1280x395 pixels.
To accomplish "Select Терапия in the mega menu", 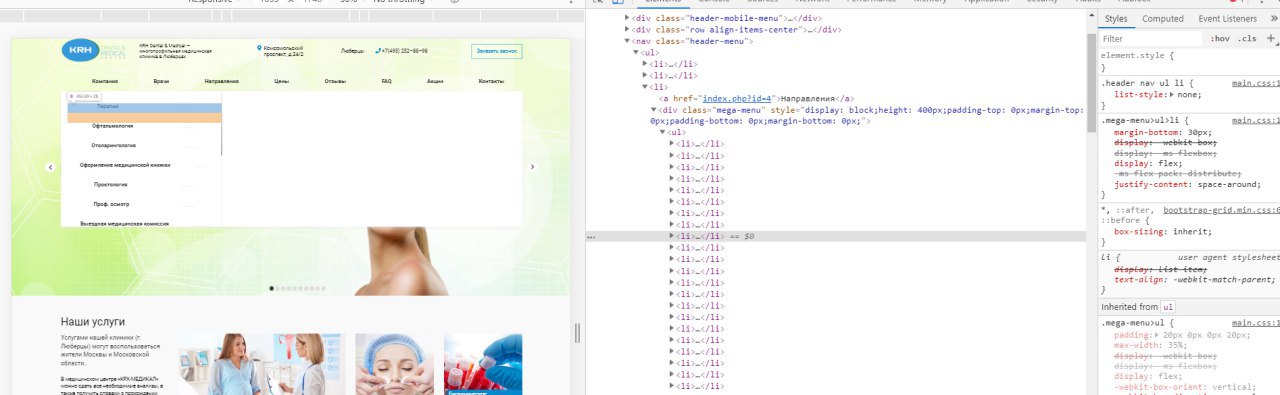I will pyautogui.click(x=107, y=106).
